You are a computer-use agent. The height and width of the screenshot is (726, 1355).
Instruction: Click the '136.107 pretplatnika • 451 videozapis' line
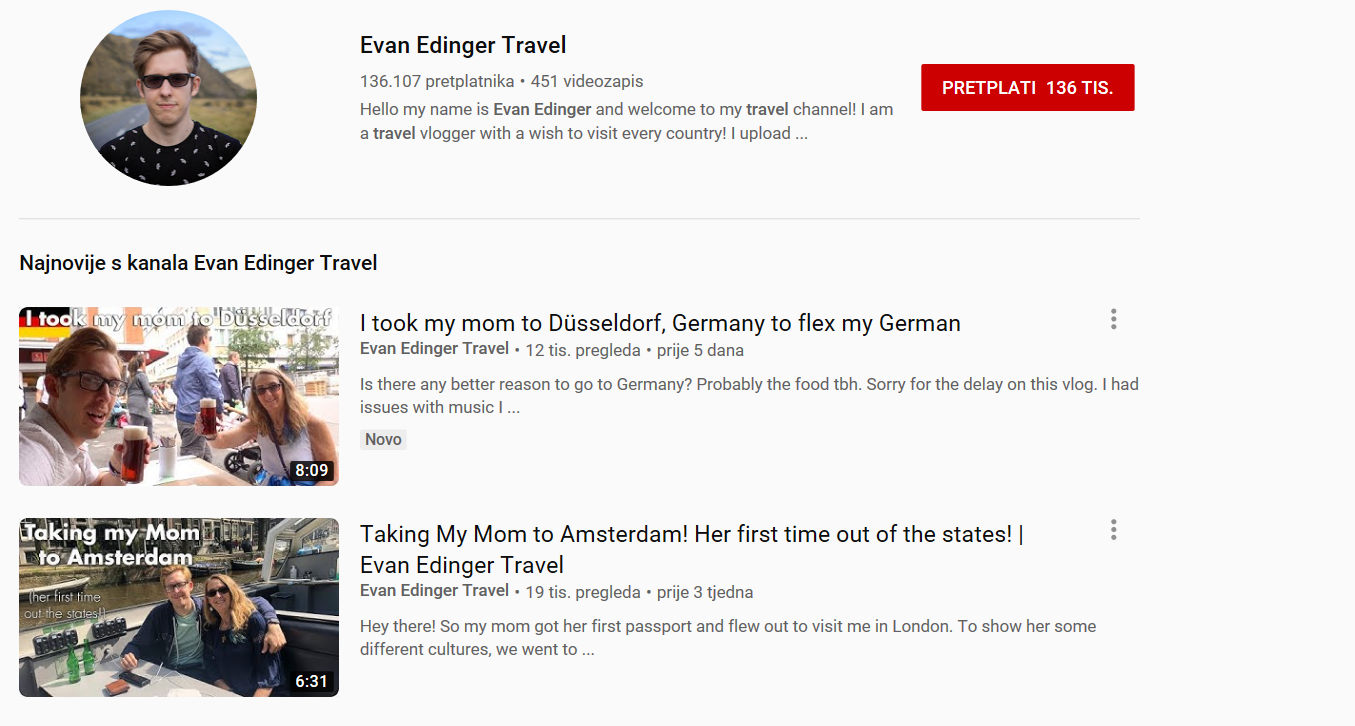[502, 81]
